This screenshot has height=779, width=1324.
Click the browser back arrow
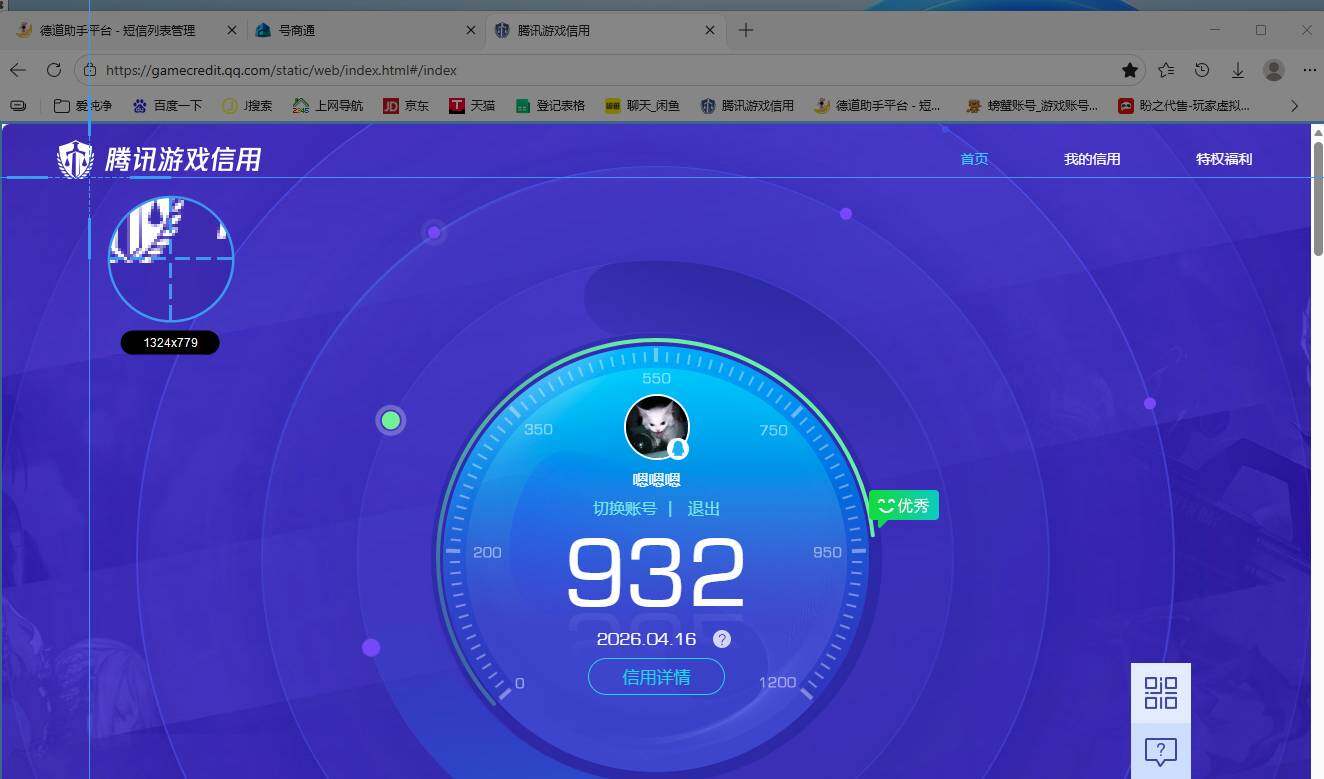(17, 70)
